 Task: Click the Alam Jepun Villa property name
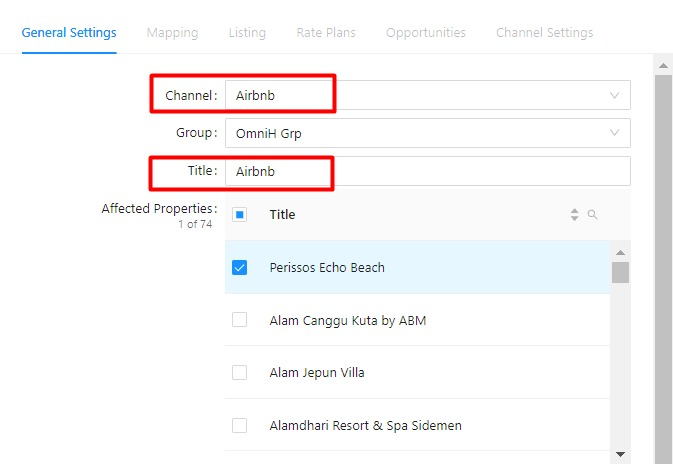pos(317,373)
